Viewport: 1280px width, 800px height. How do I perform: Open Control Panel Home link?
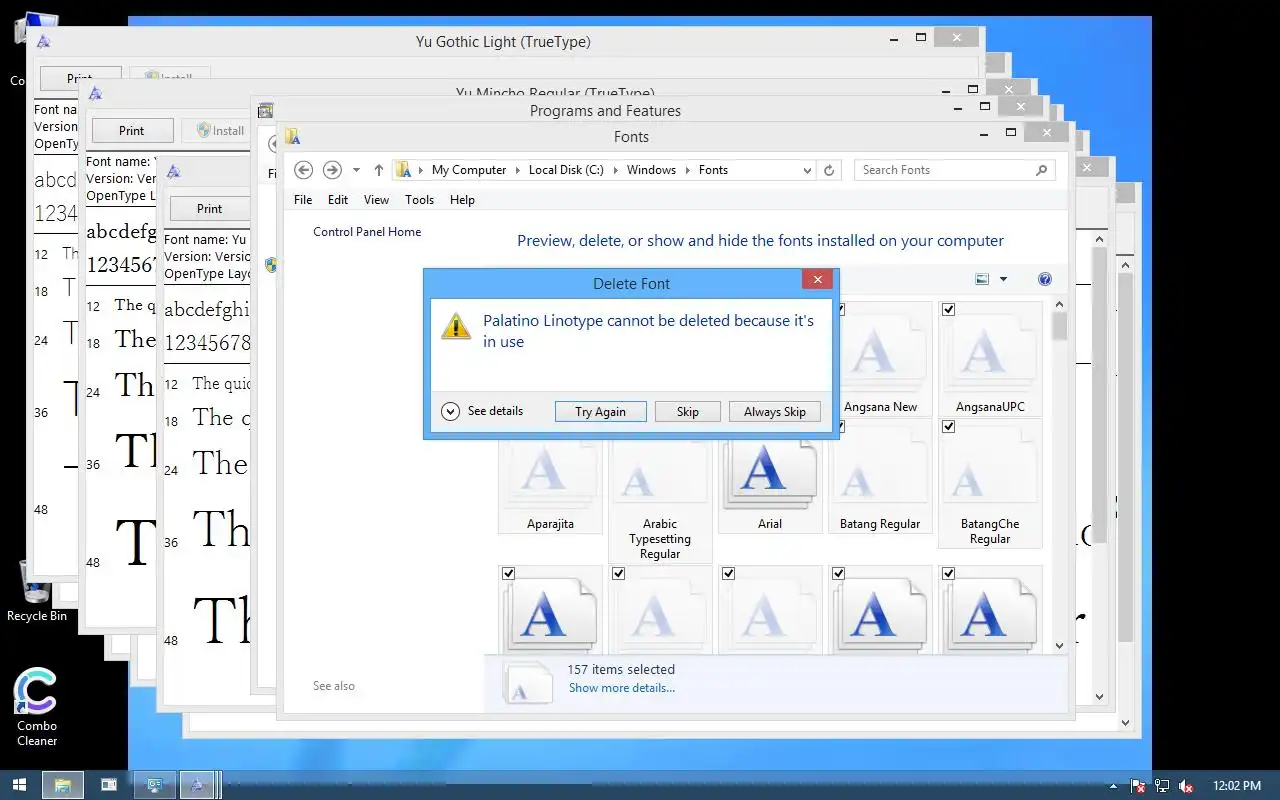coord(367,232)
